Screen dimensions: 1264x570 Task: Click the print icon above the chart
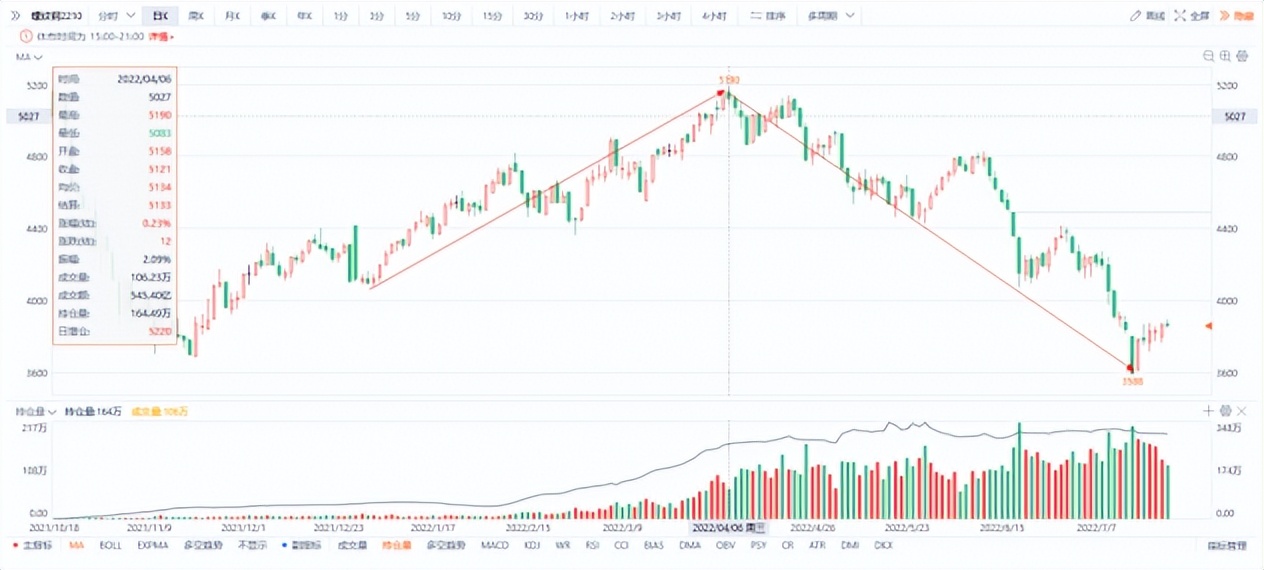1242,57
